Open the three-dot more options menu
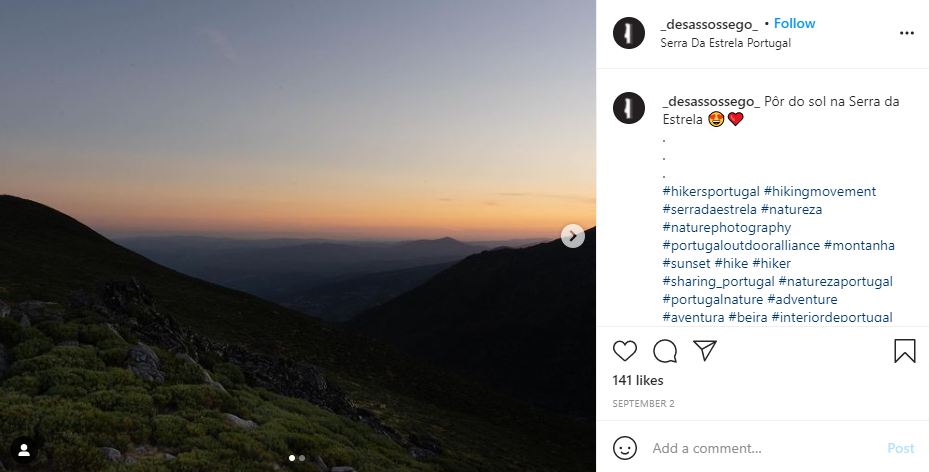Screen dimensions: 929x472 906,33
